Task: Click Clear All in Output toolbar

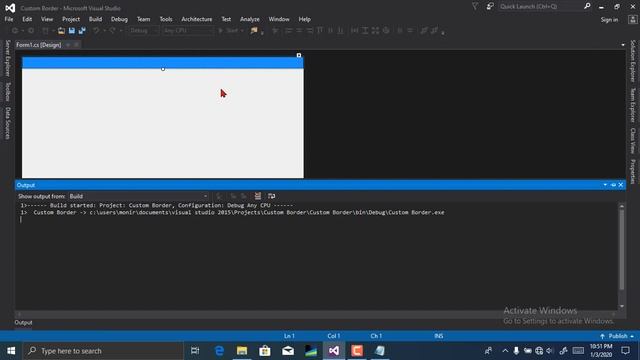Action: click(x=258, y=196)
